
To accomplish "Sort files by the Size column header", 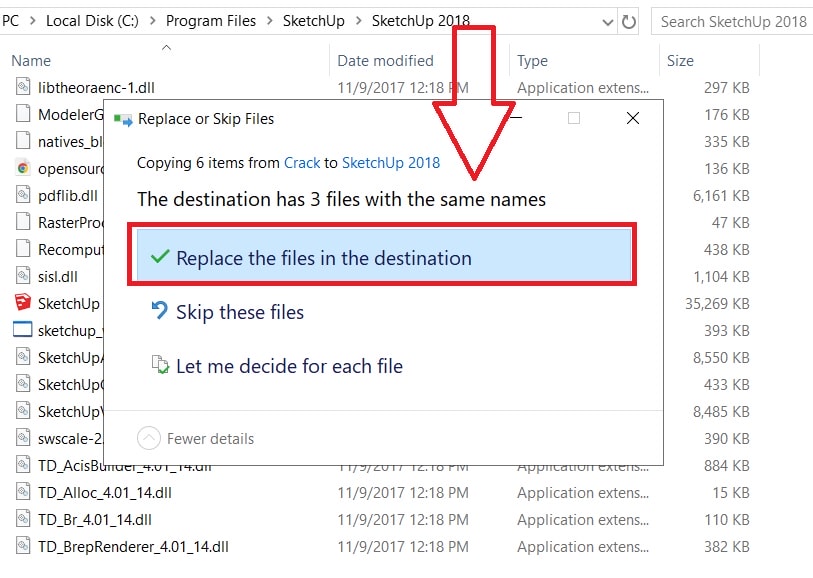I will tap(680, 61).
